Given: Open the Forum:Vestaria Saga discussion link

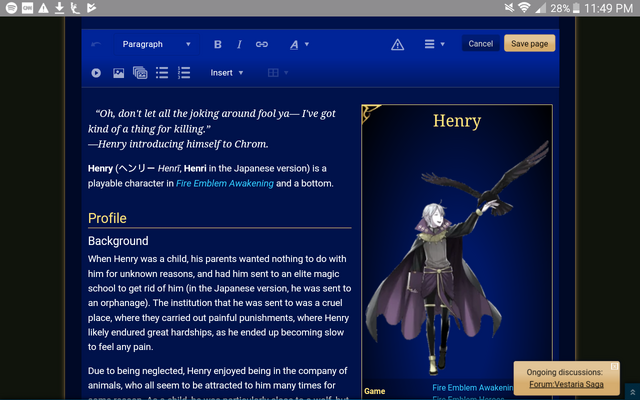Looking at the screenshot, I should click(566, 384).
